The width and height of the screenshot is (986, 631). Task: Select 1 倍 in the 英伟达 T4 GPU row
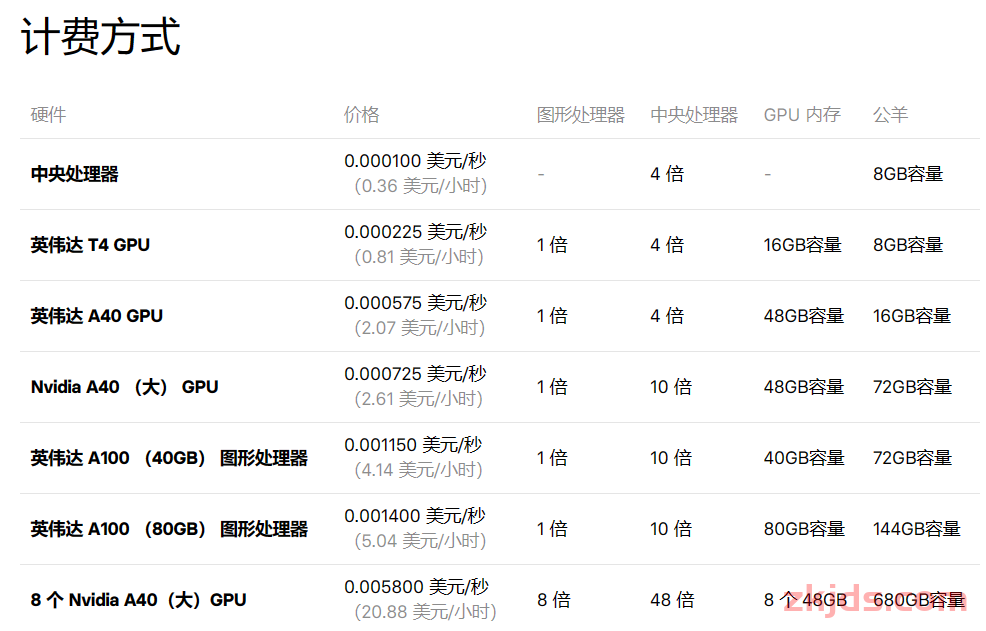[552, 245]
